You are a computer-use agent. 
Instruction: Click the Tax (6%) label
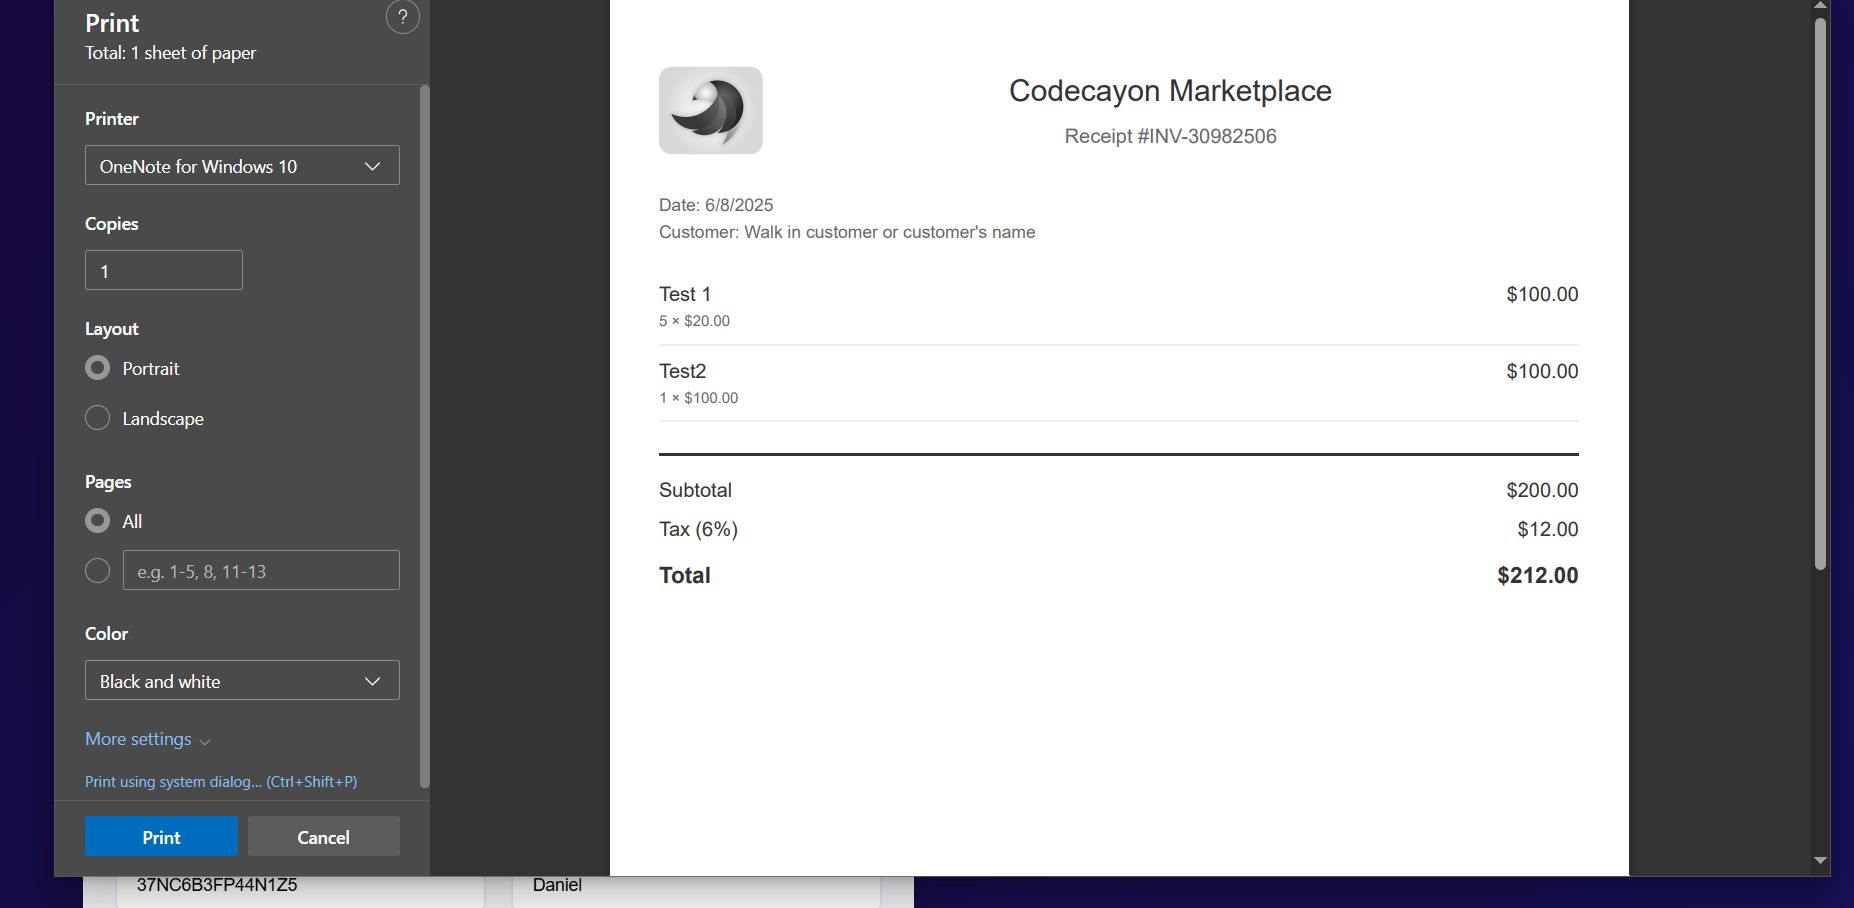698,529
